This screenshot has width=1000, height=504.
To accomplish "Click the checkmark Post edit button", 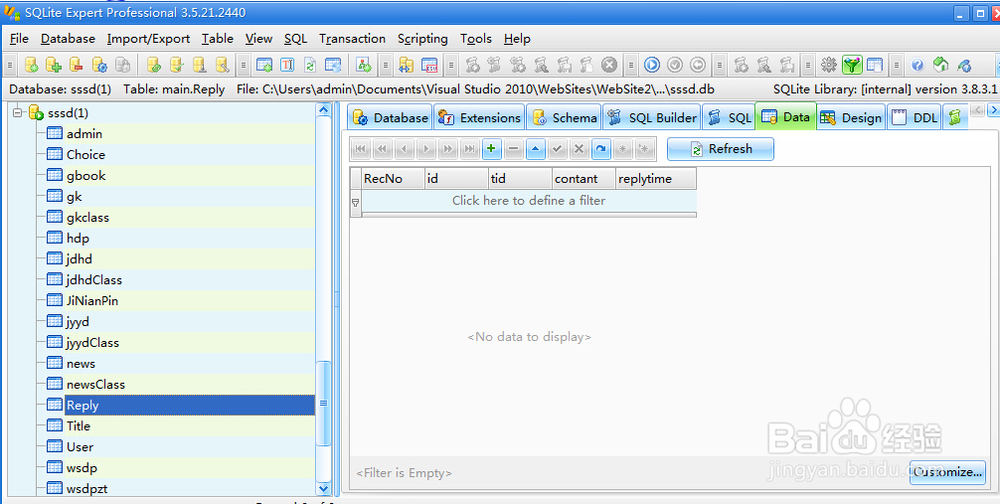I will tap(557, 149).
